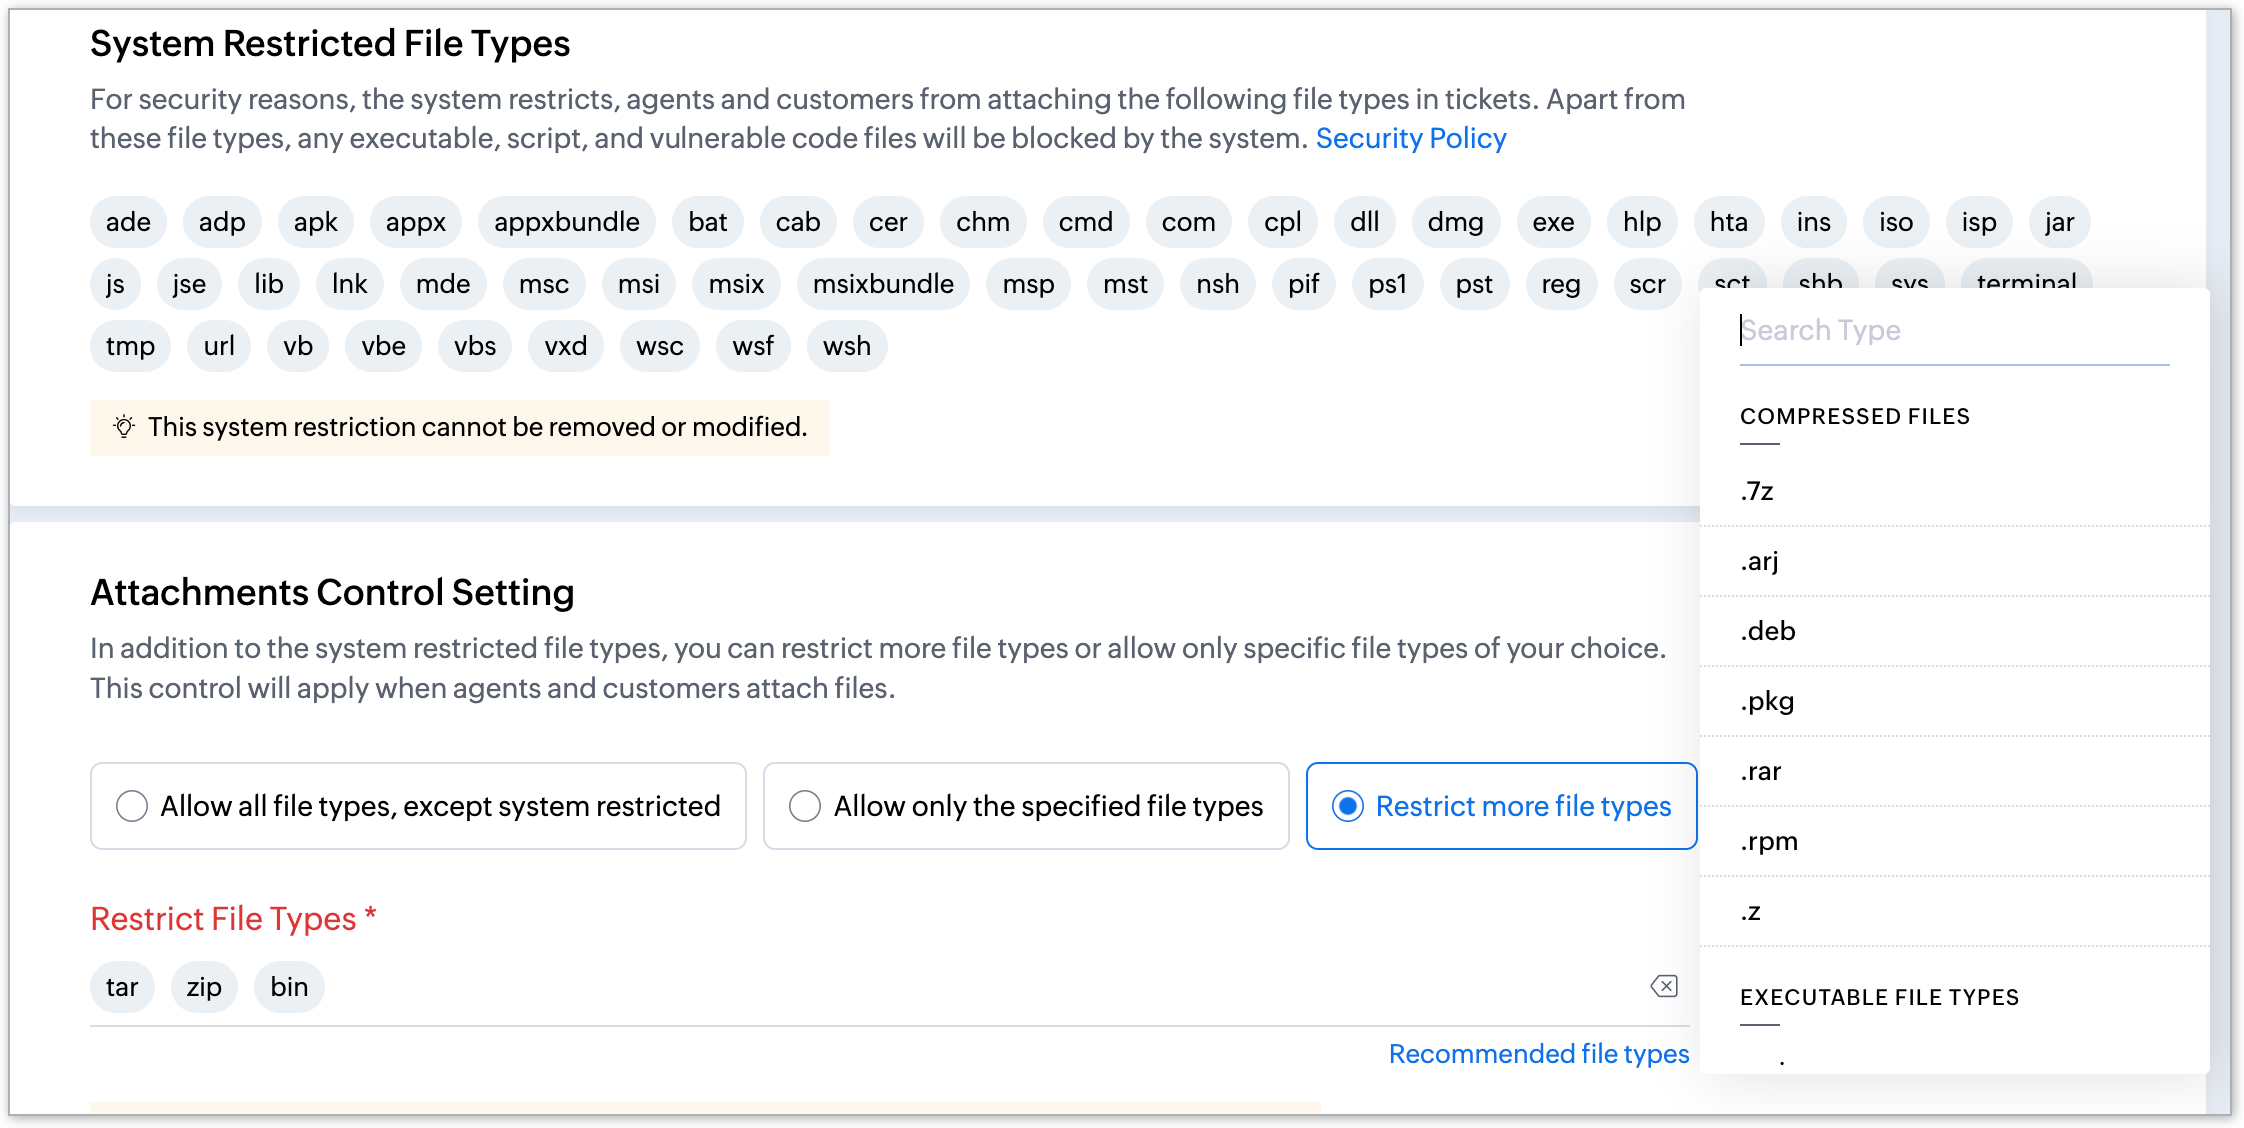Viewport: 2244px width, 1128px height.
Task: Click the tar restricted file tag
Action: tap(122, 987)
